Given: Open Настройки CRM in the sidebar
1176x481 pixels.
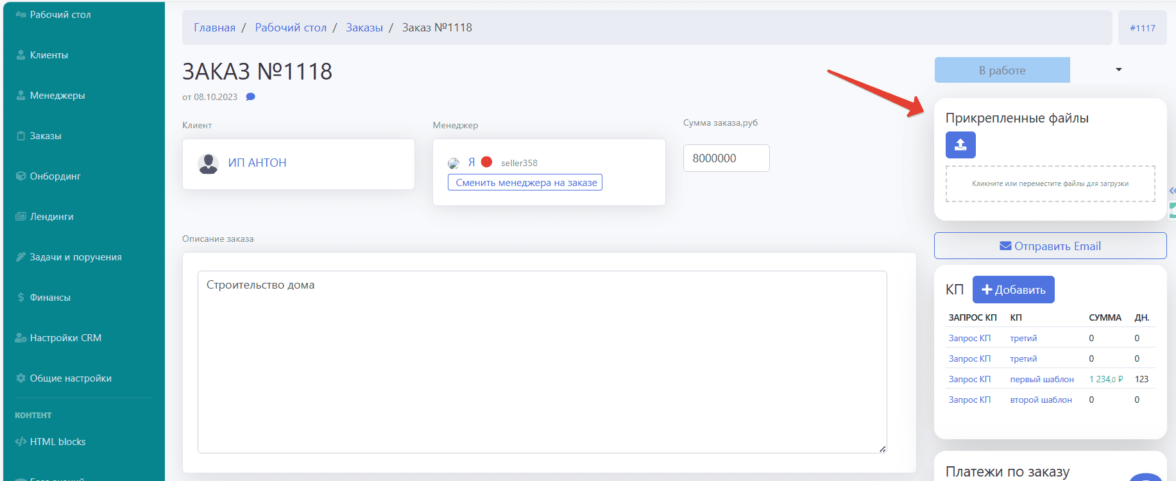Looking at the screenshot, I should click(x=65, y=338).
